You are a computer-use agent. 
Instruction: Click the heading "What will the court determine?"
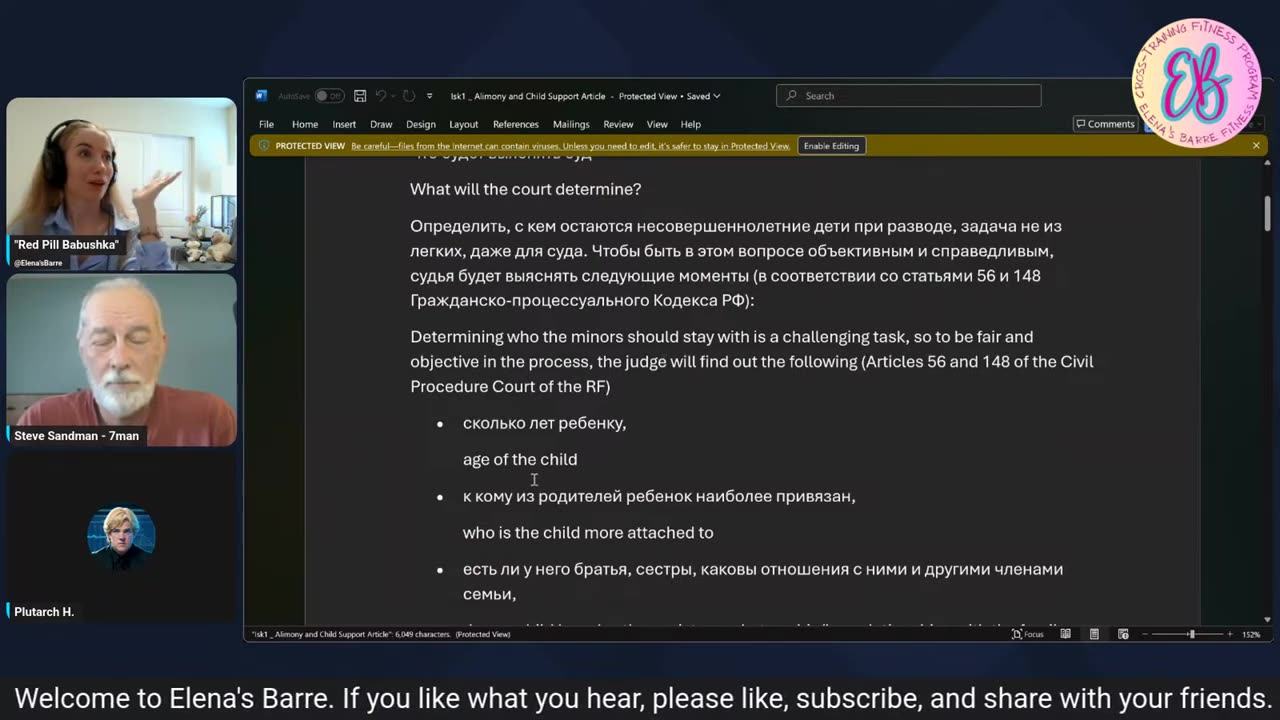click(525, 189)
